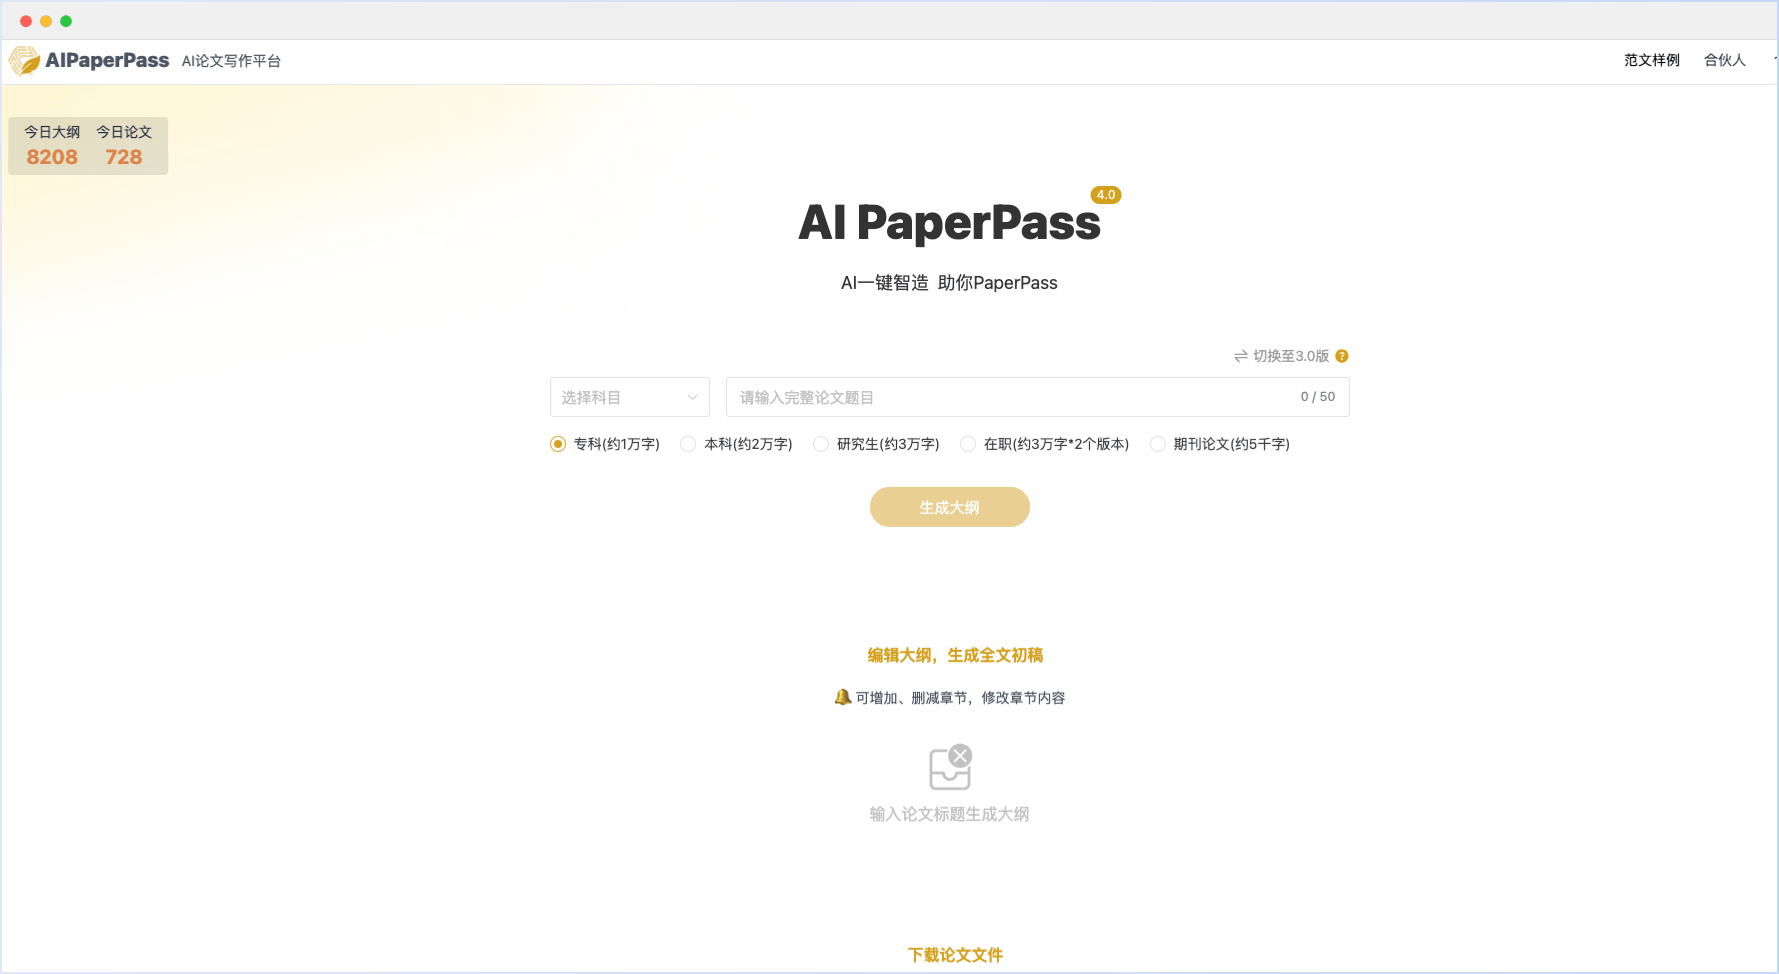
Task: Open the 范文样例 menu item
Action: tap(1651, 60)
